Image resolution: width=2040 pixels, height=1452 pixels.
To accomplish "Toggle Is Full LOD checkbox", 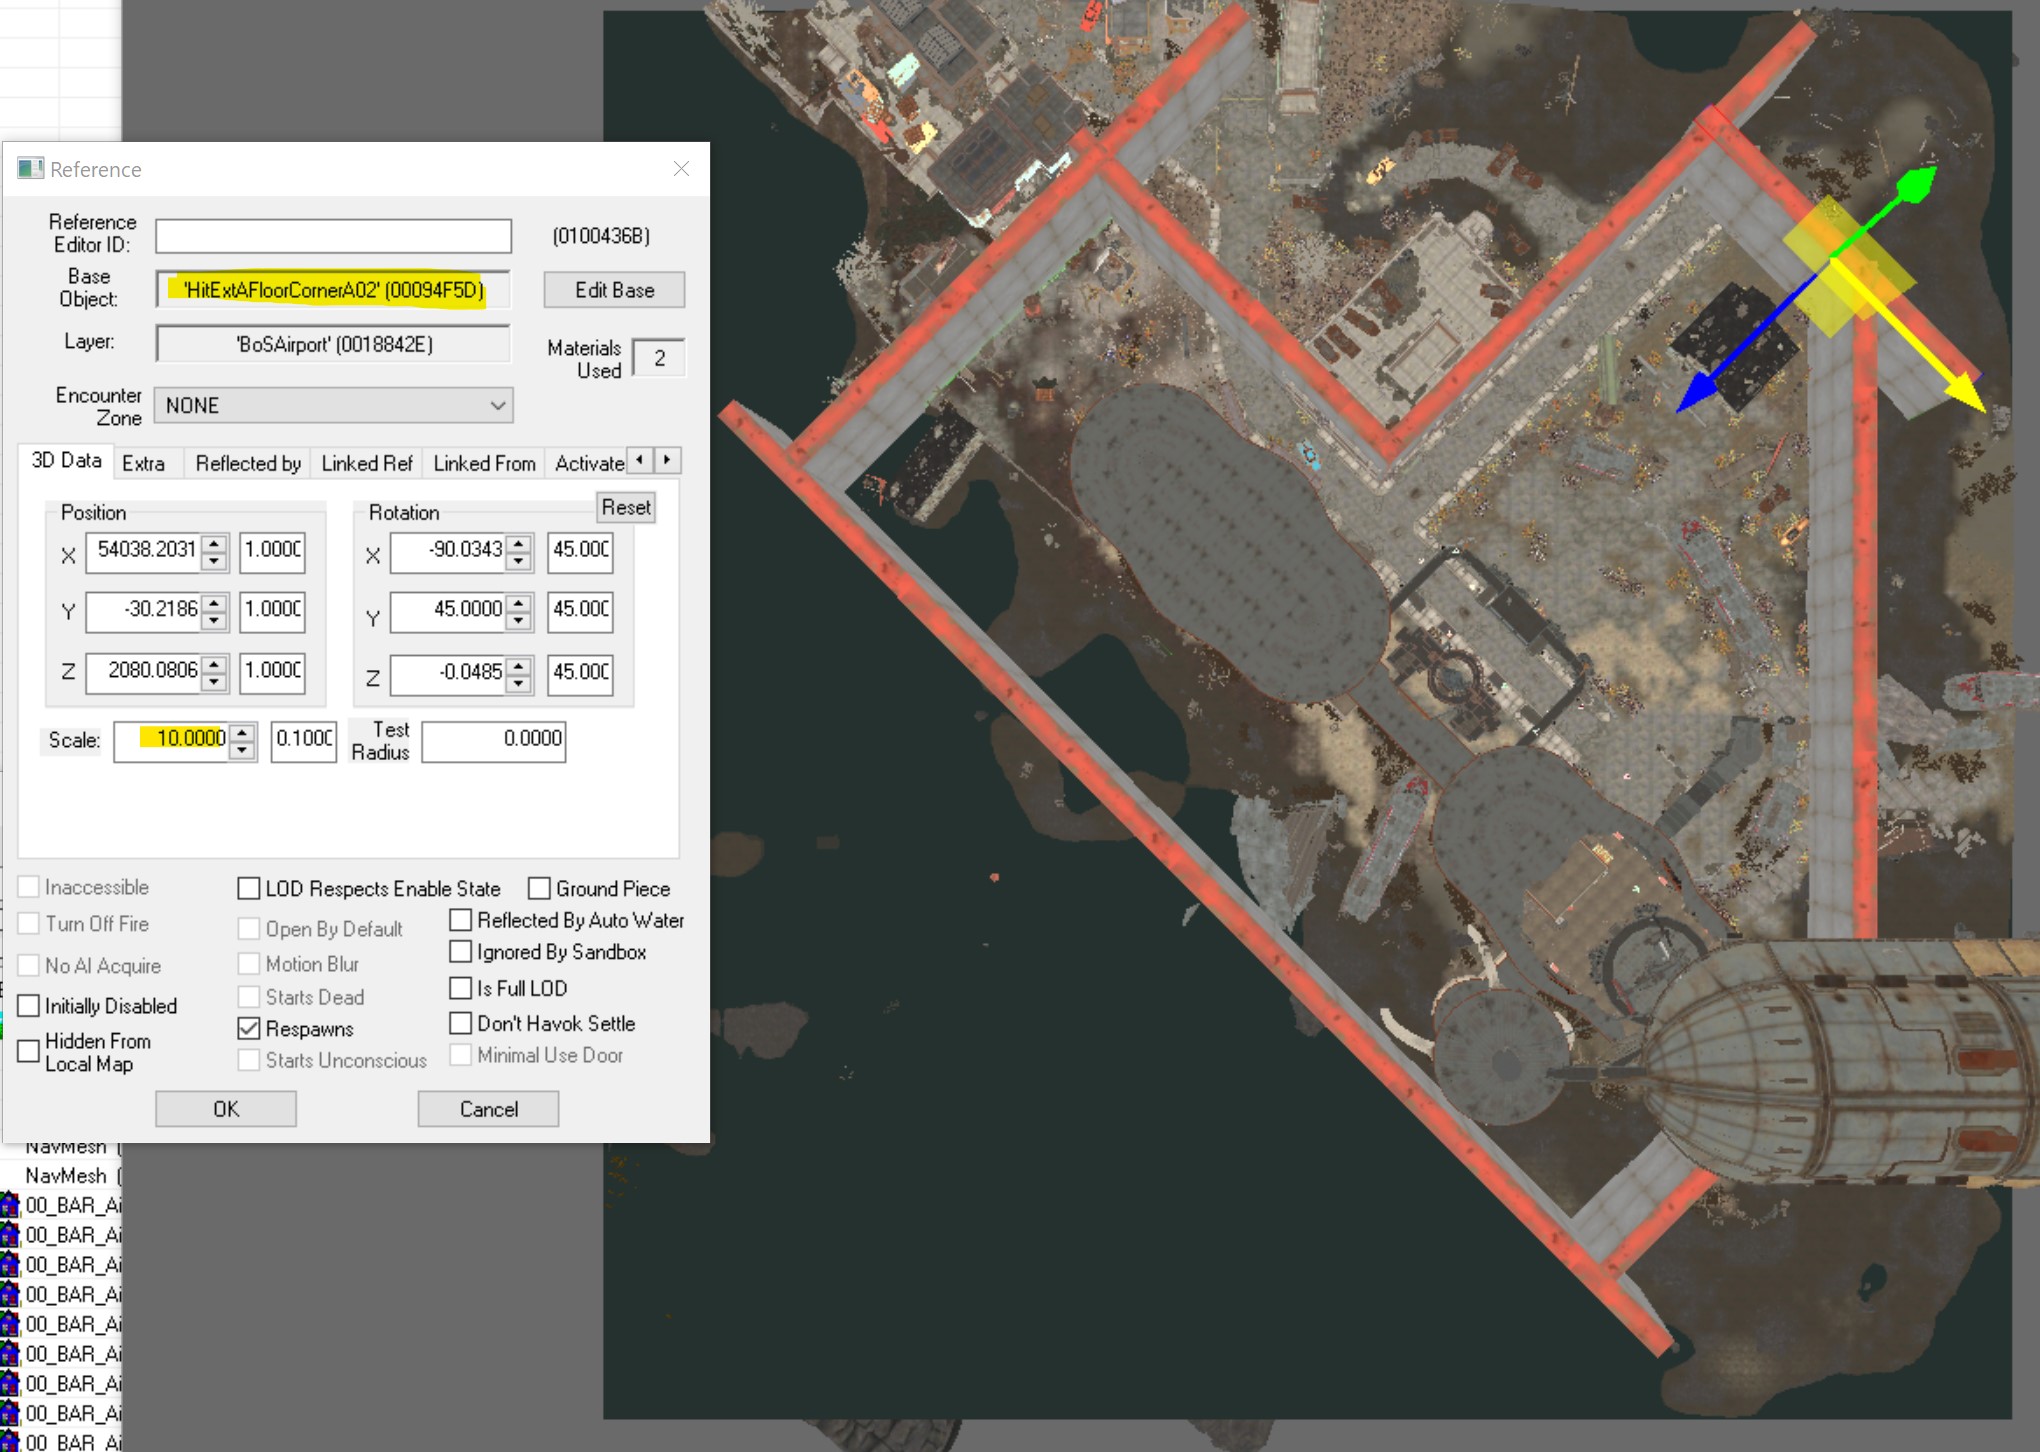I will click(x=460, y=988).
